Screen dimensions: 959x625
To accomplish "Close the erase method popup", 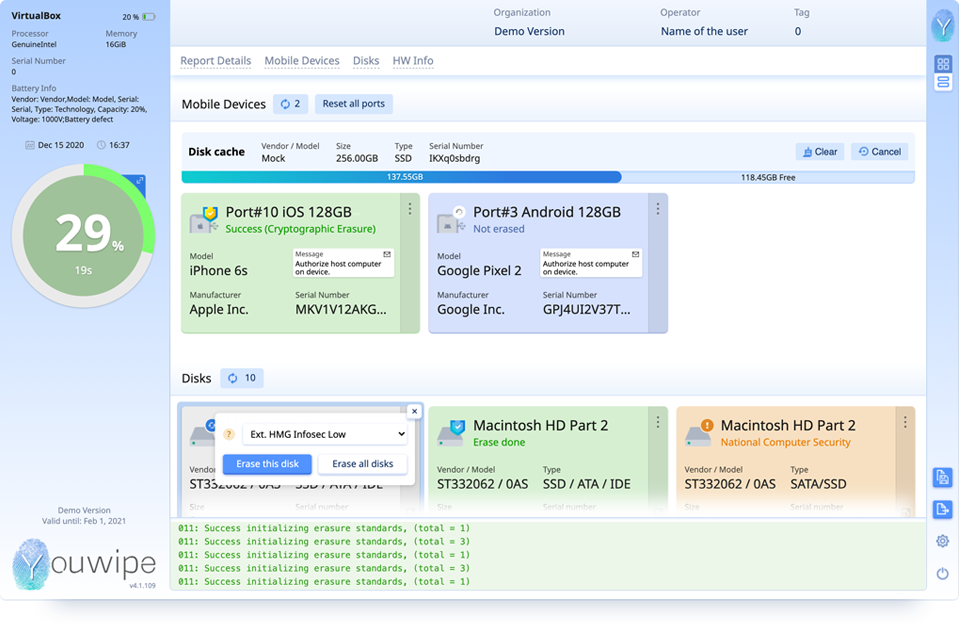I will tap(414, 411).
